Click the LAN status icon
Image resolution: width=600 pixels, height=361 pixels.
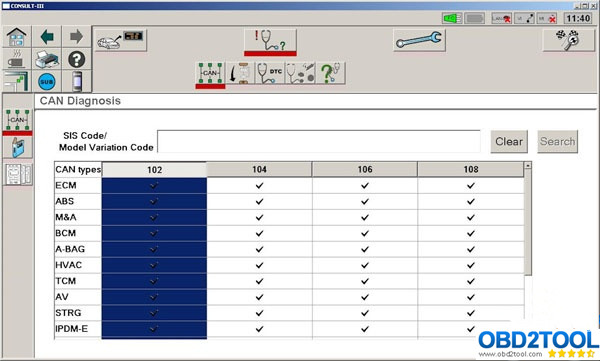[502, 18]
